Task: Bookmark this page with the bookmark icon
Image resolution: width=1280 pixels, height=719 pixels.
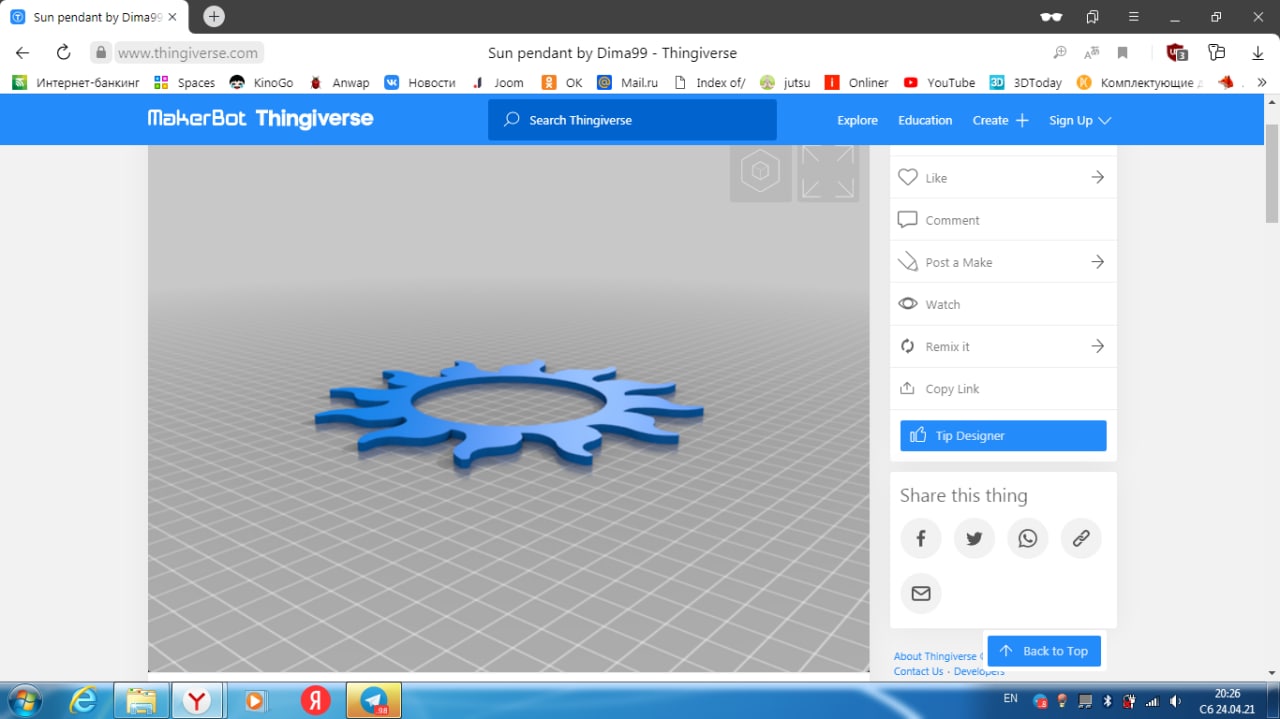Action: [1123, 53]
